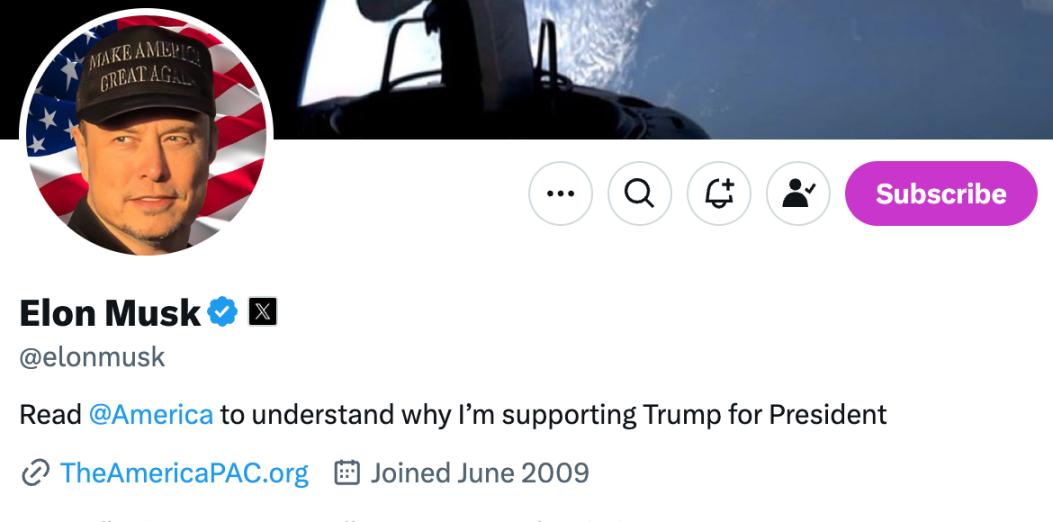Click the "Joined June 2009" text
The image size is (1053, 522).
[x=480, y=472]
